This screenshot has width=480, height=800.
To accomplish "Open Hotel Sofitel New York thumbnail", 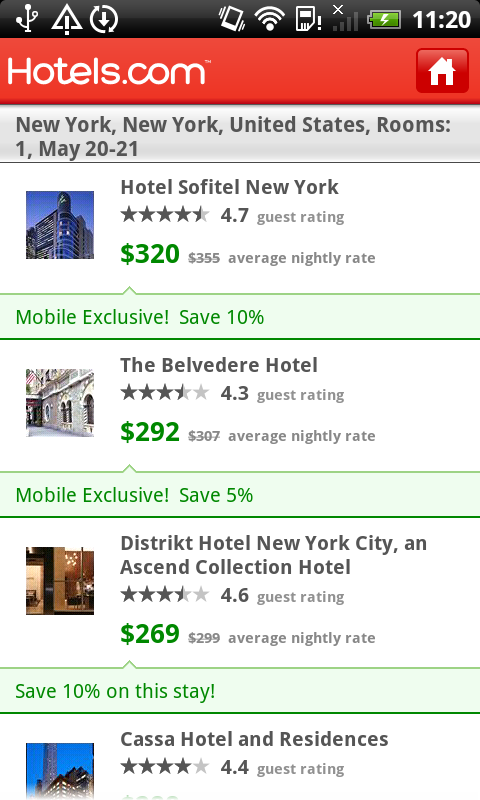I will (x=60, y=225).
